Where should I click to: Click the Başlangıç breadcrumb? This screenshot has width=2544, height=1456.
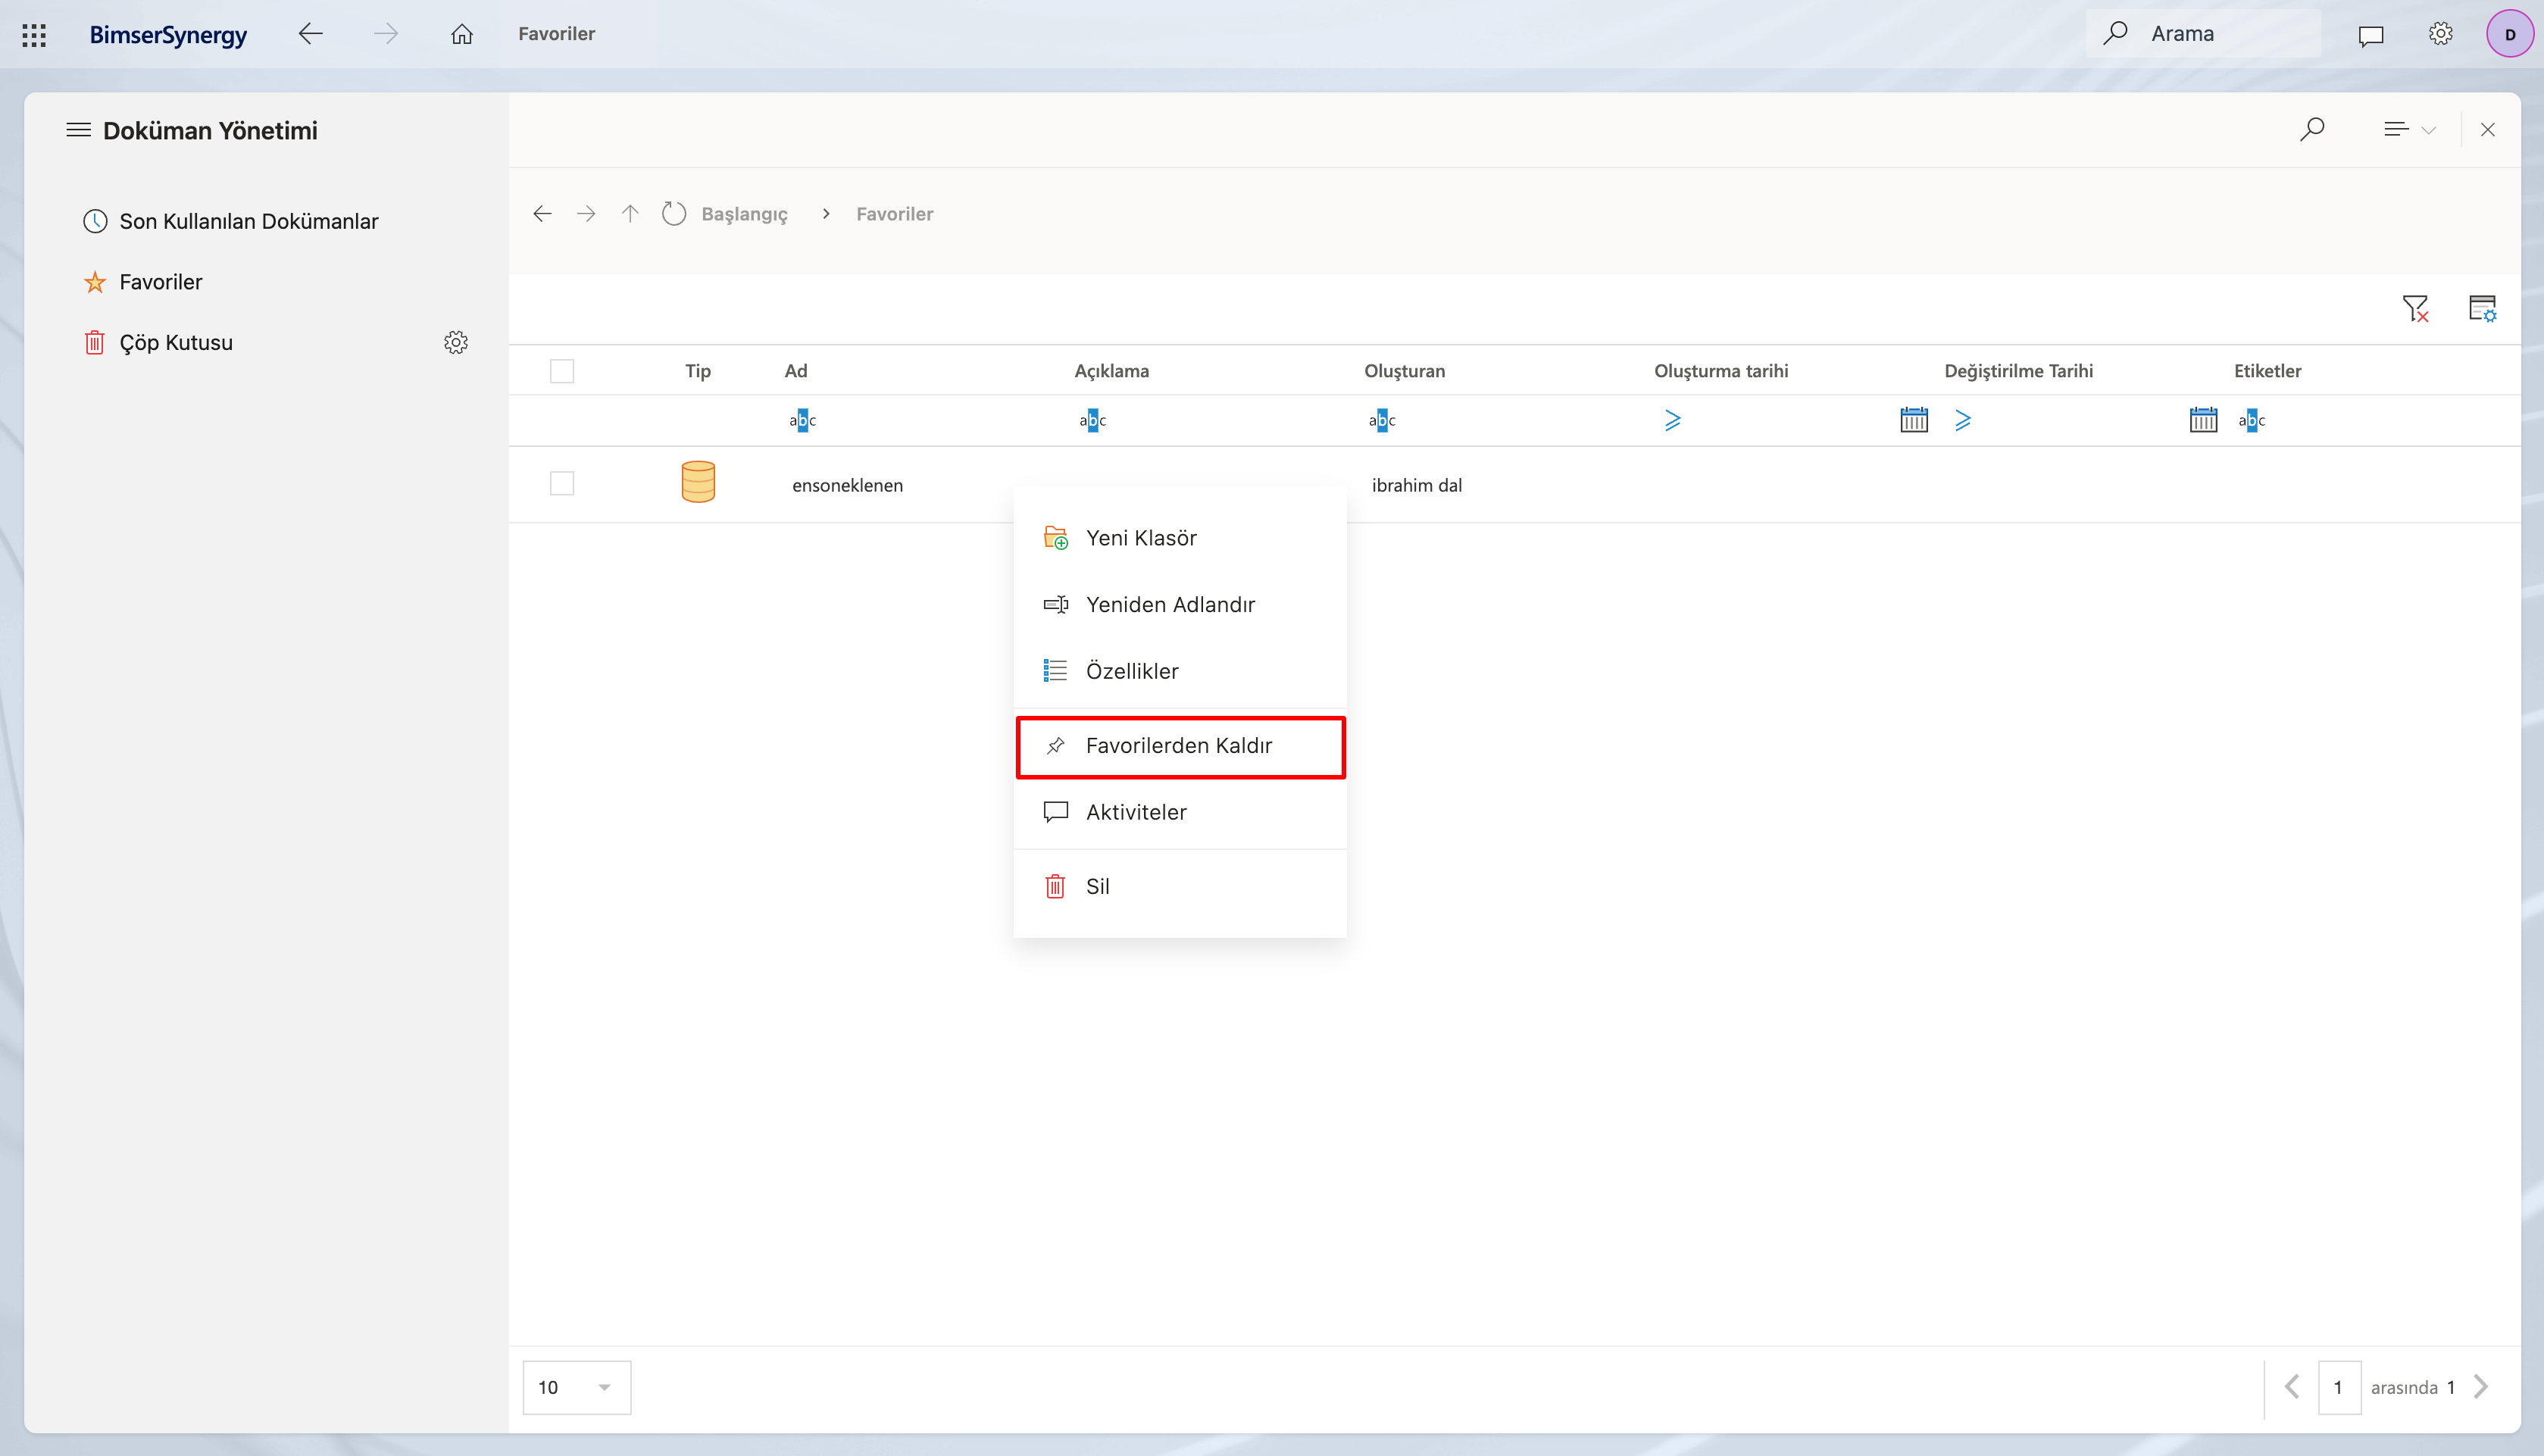(745, 214)
